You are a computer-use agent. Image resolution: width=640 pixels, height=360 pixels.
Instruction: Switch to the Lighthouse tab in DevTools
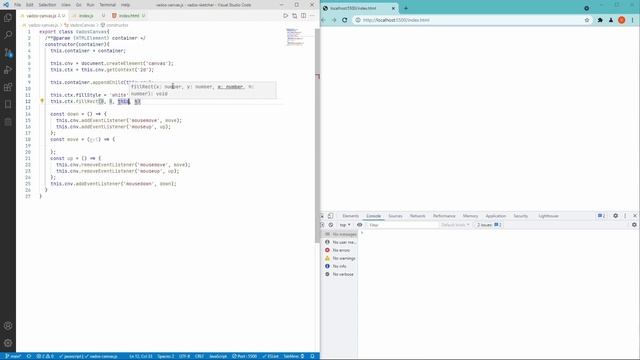(548, 216)
